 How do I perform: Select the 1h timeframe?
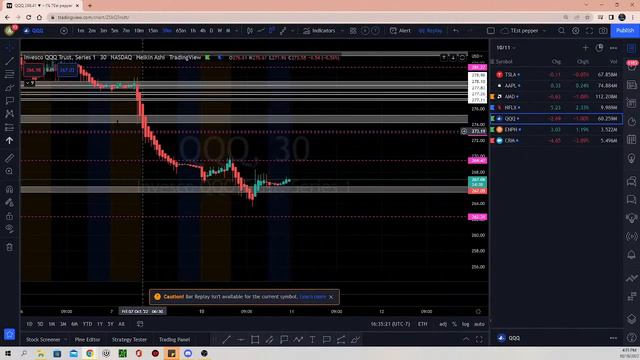[x=193, y=31]
